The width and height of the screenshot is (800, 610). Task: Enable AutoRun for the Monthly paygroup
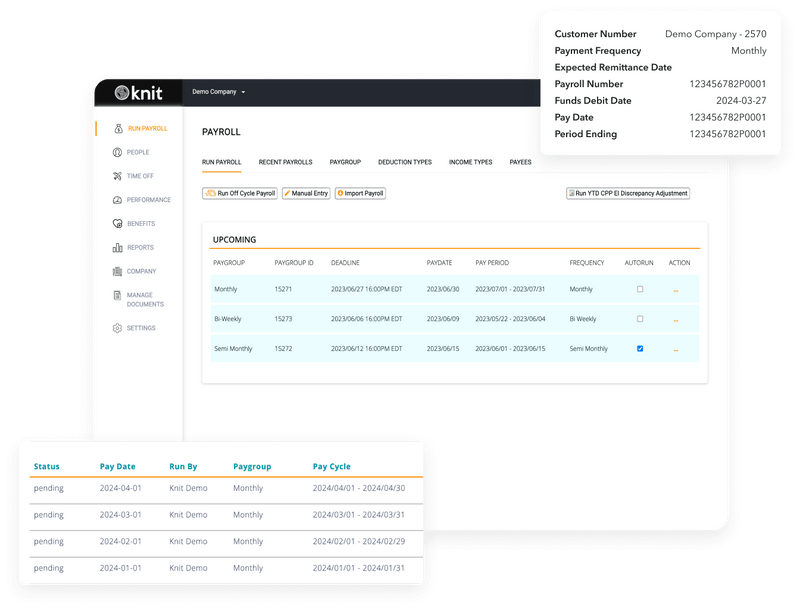click(x=640, y=289)
